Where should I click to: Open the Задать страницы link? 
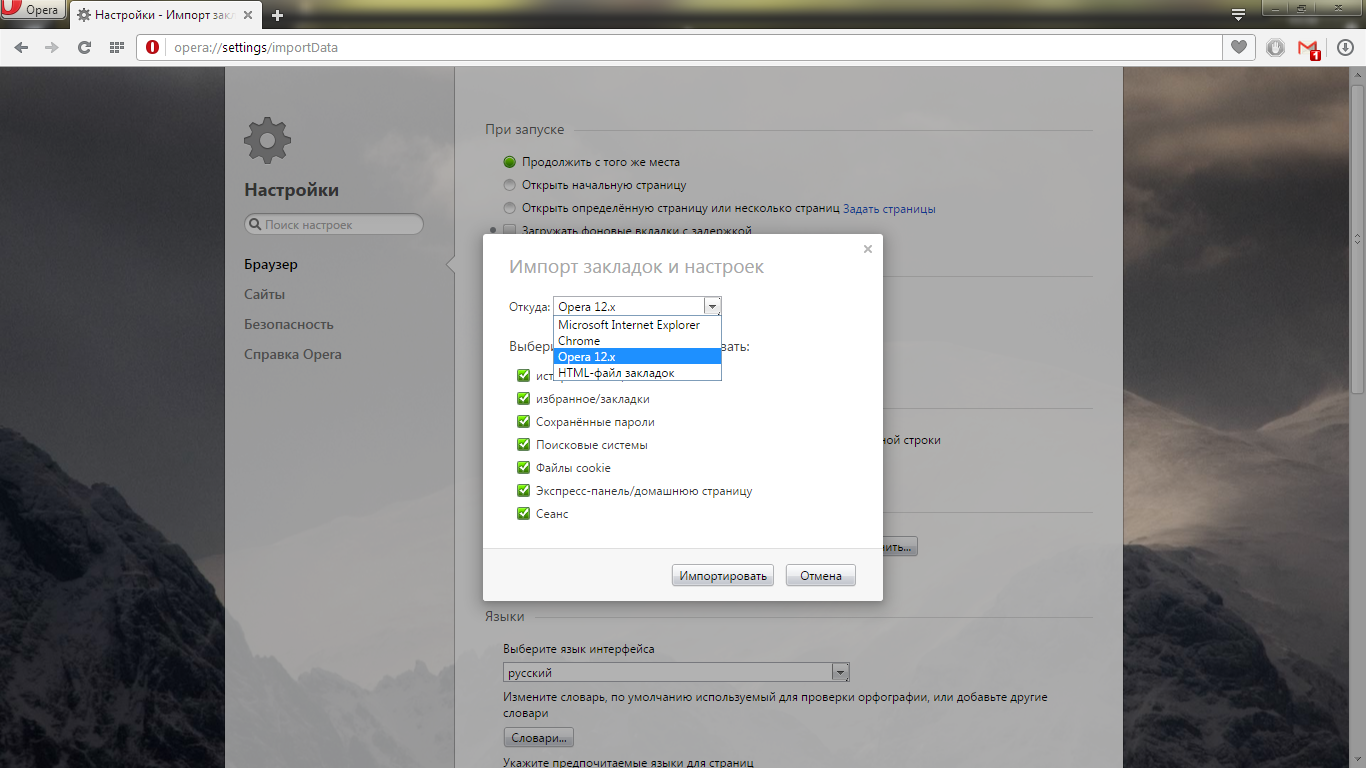click(x=889, y=209)
